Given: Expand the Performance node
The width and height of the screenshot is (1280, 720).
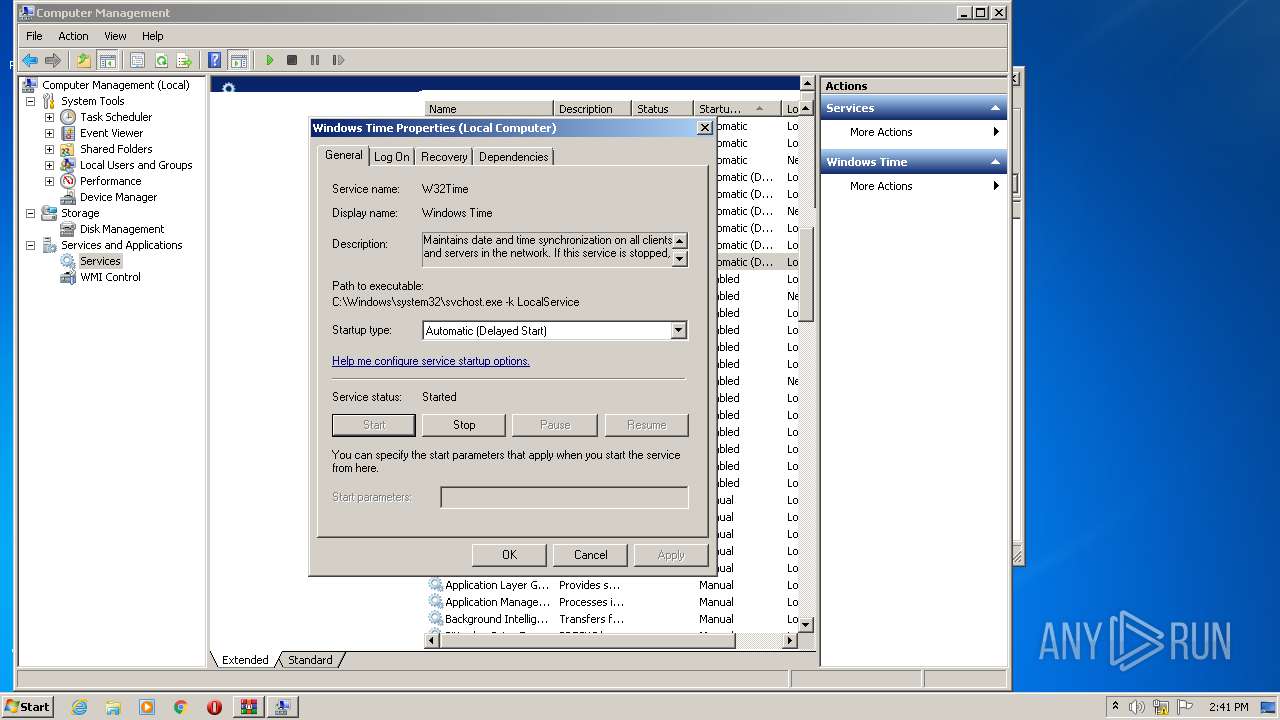Looking at the screenshot, I should pyautogui.click(x=49, y=181).
